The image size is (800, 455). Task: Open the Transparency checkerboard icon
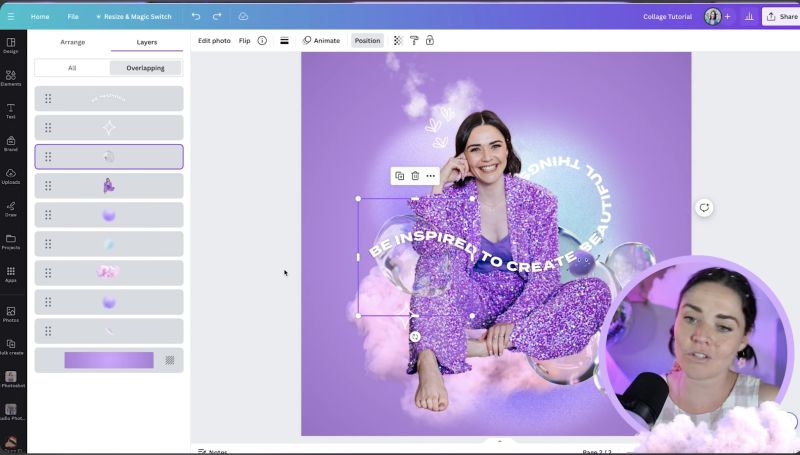(x=398, y=40)
